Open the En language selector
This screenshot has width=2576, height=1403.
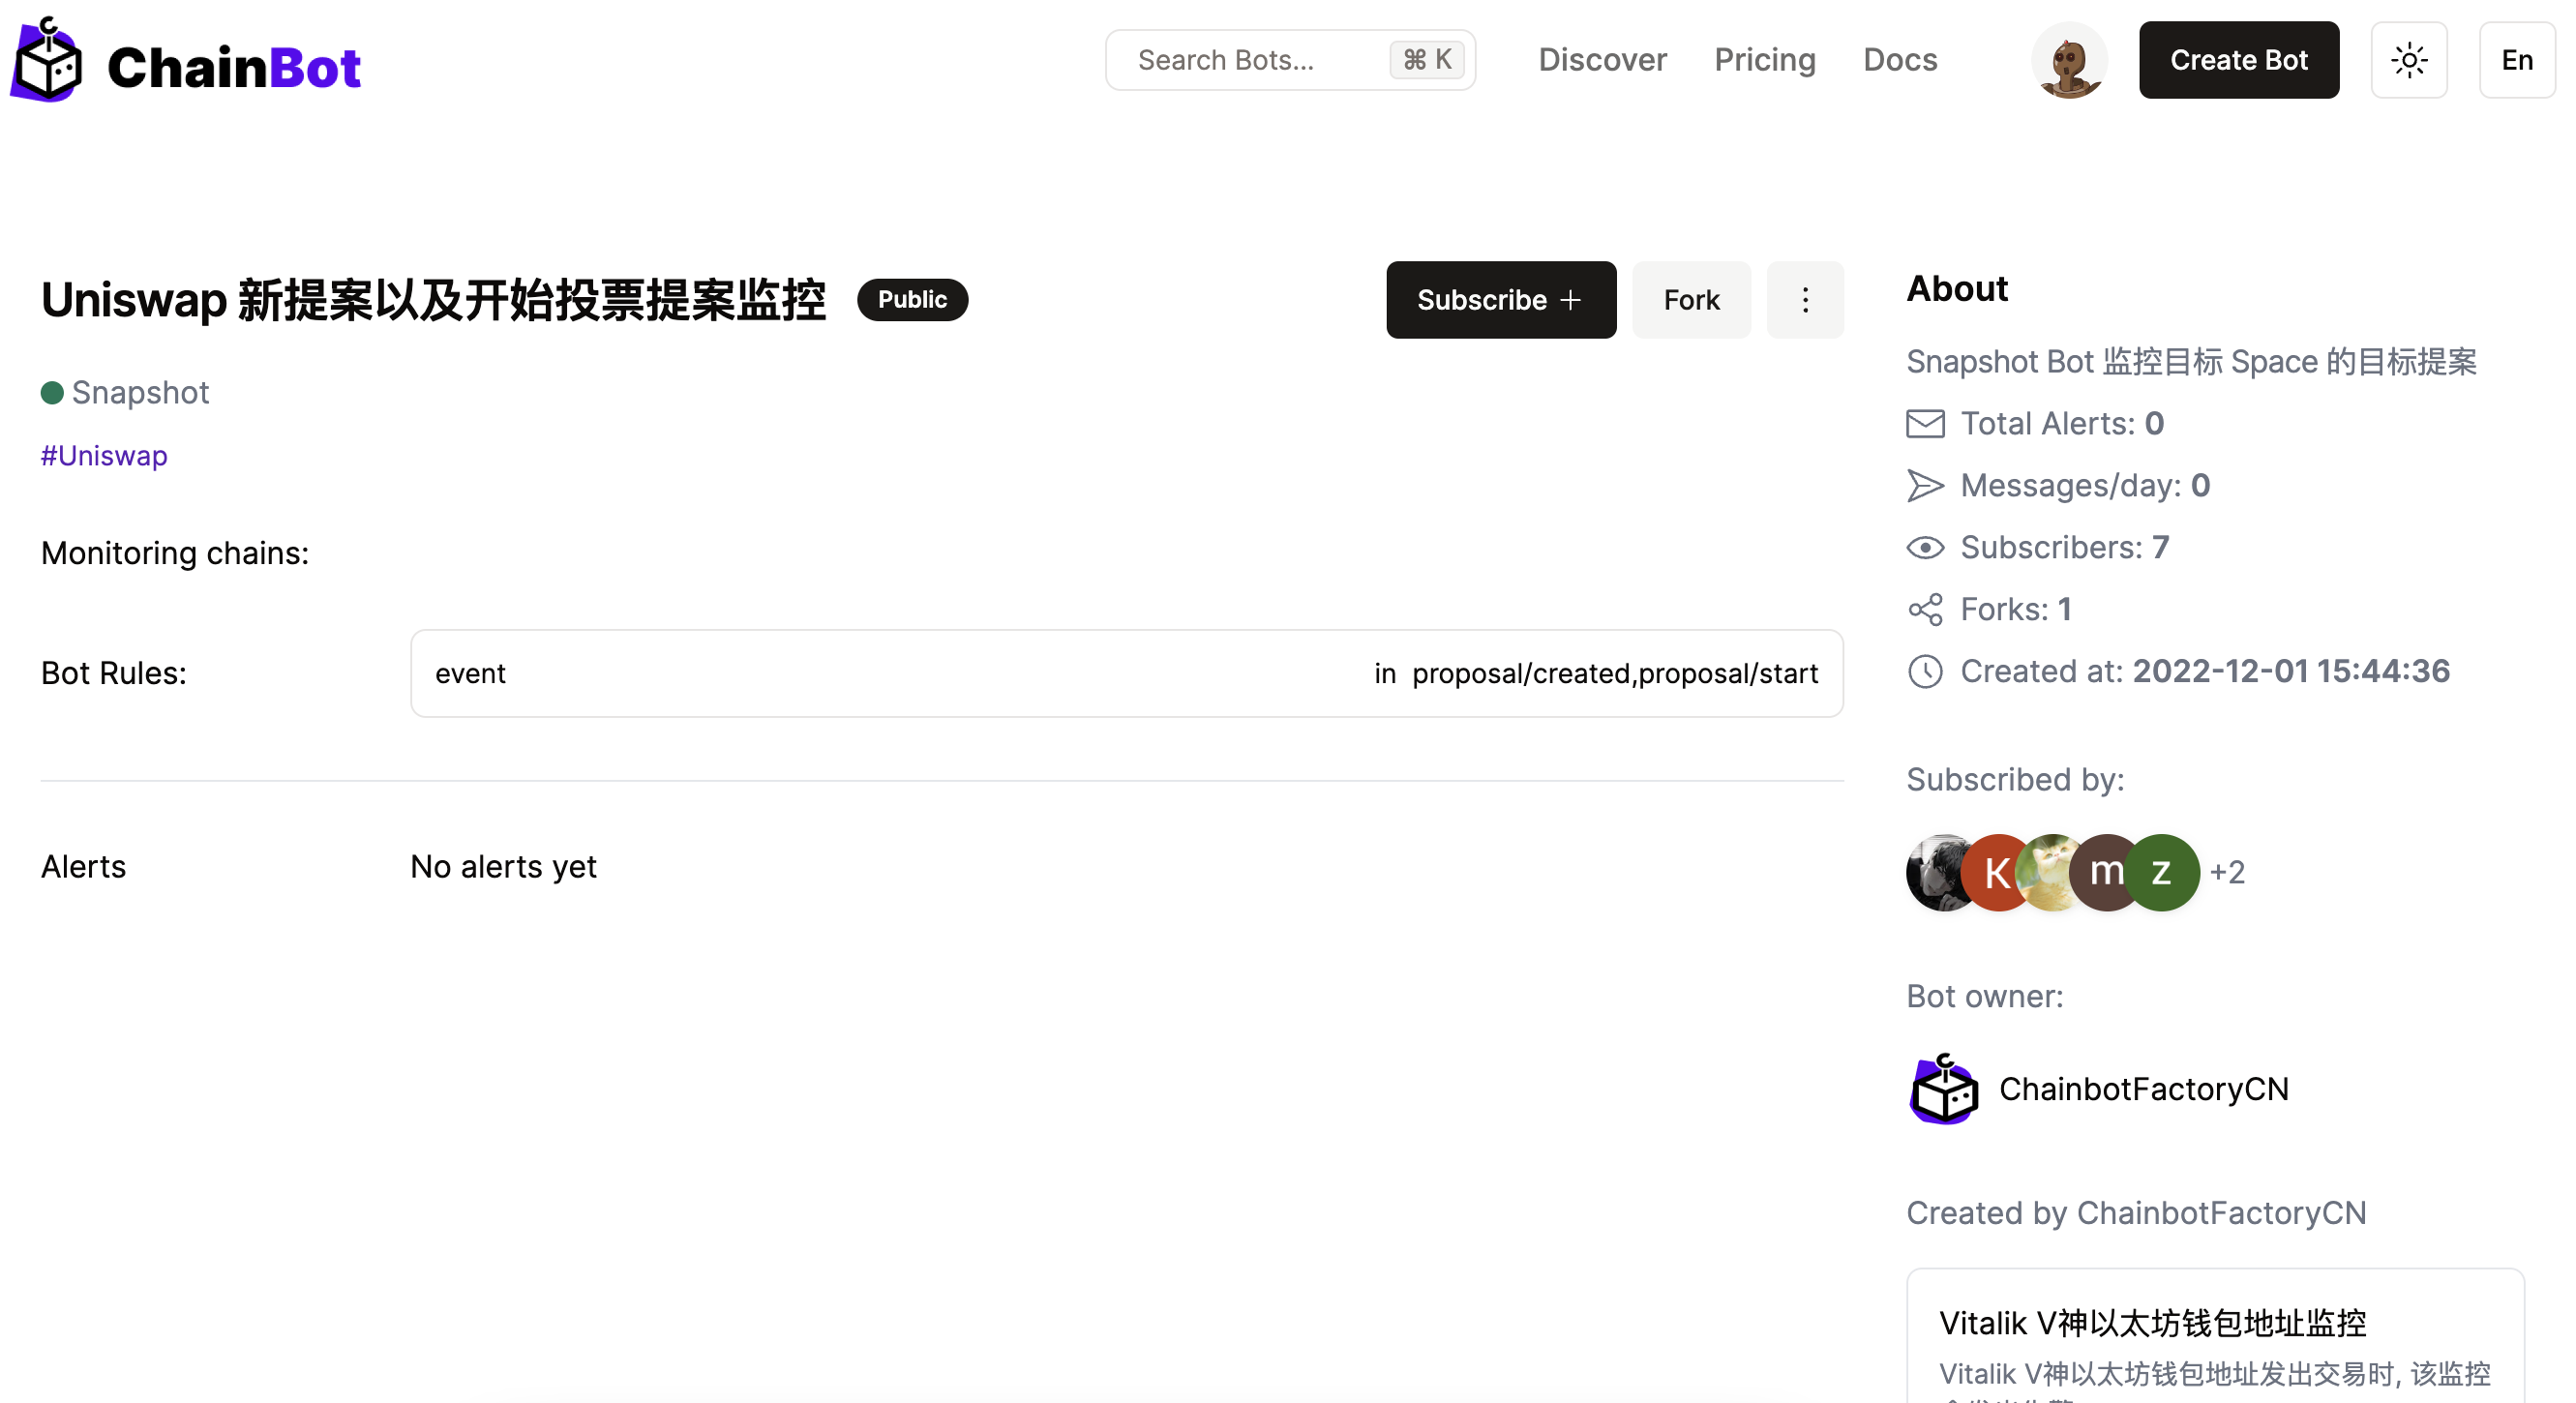pyautogui.click(x=2516, y=60)
